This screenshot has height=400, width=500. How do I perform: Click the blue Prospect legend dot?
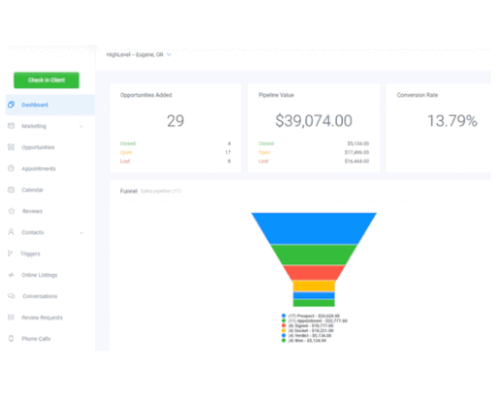284,315
